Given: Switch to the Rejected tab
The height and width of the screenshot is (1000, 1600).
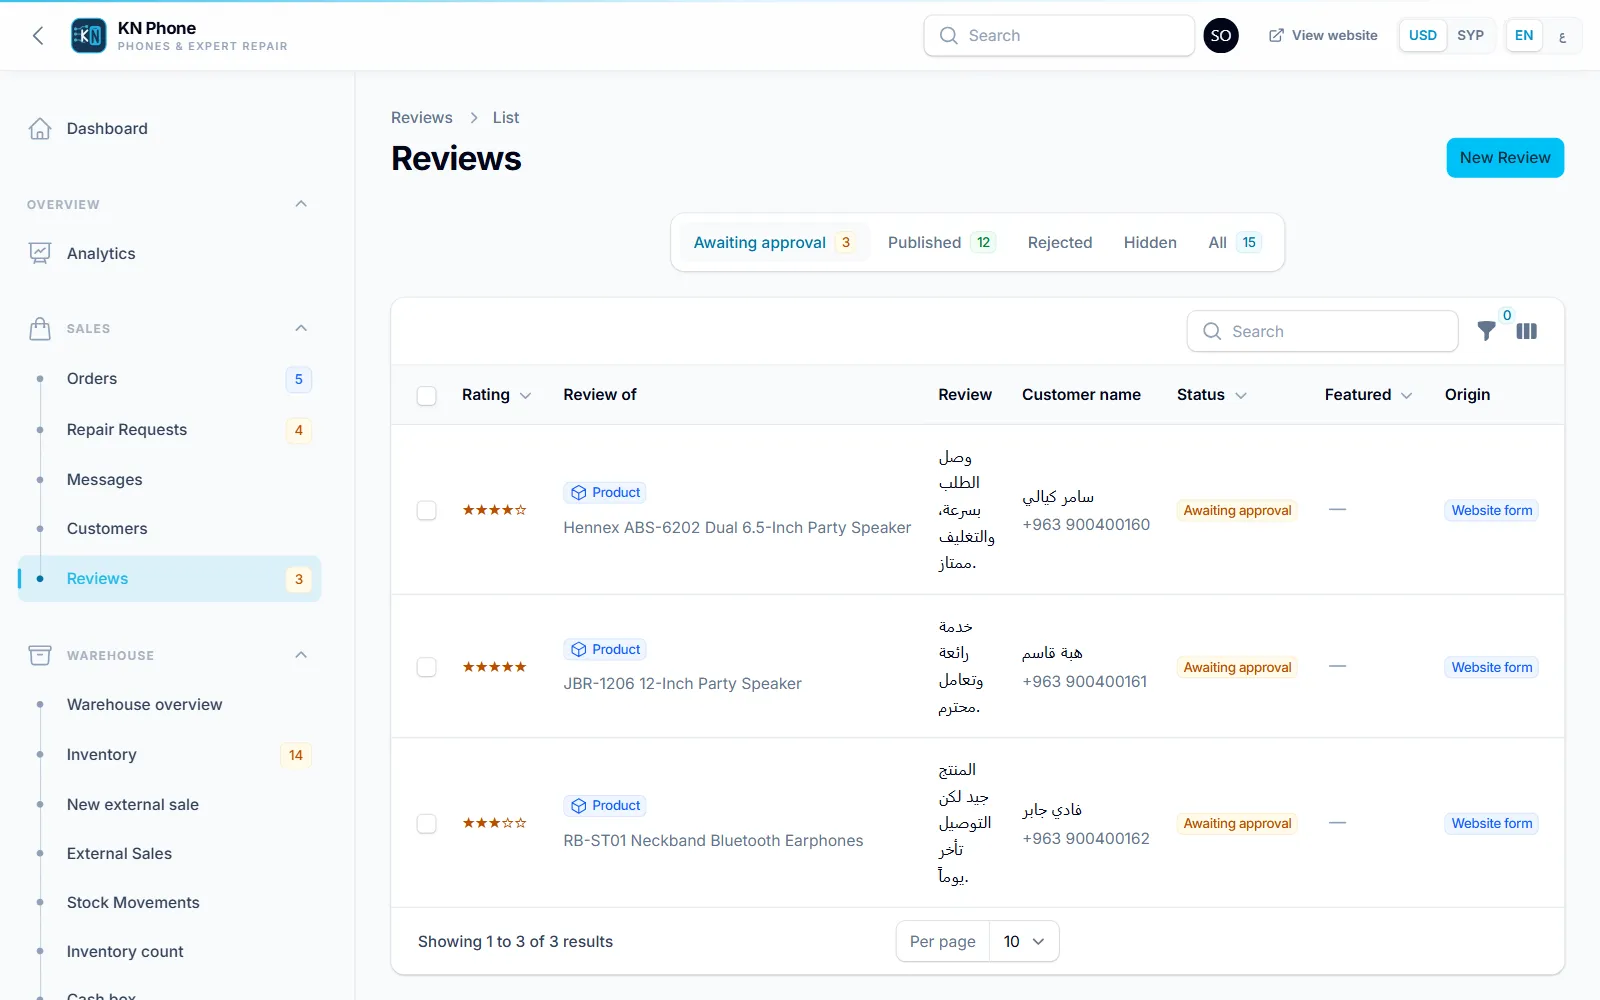Looking at the screenshot, I should point(1060,243).
